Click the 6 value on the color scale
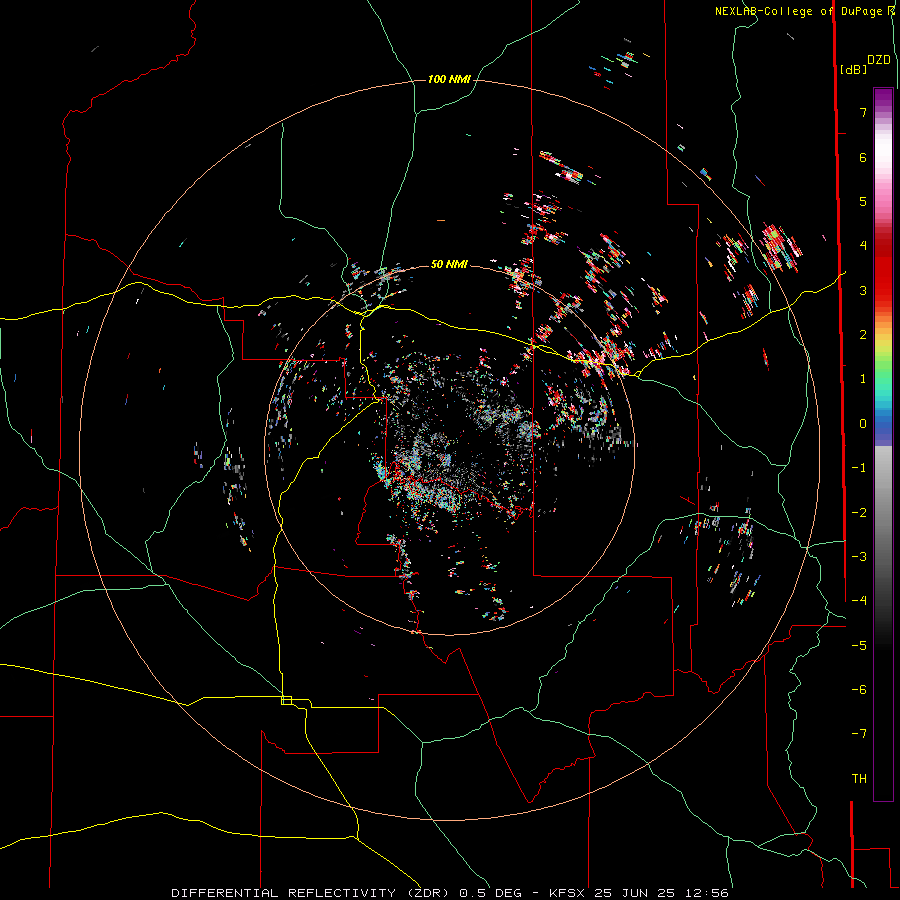The width and height of the screenshot is (900, 900). pos(863,157)
